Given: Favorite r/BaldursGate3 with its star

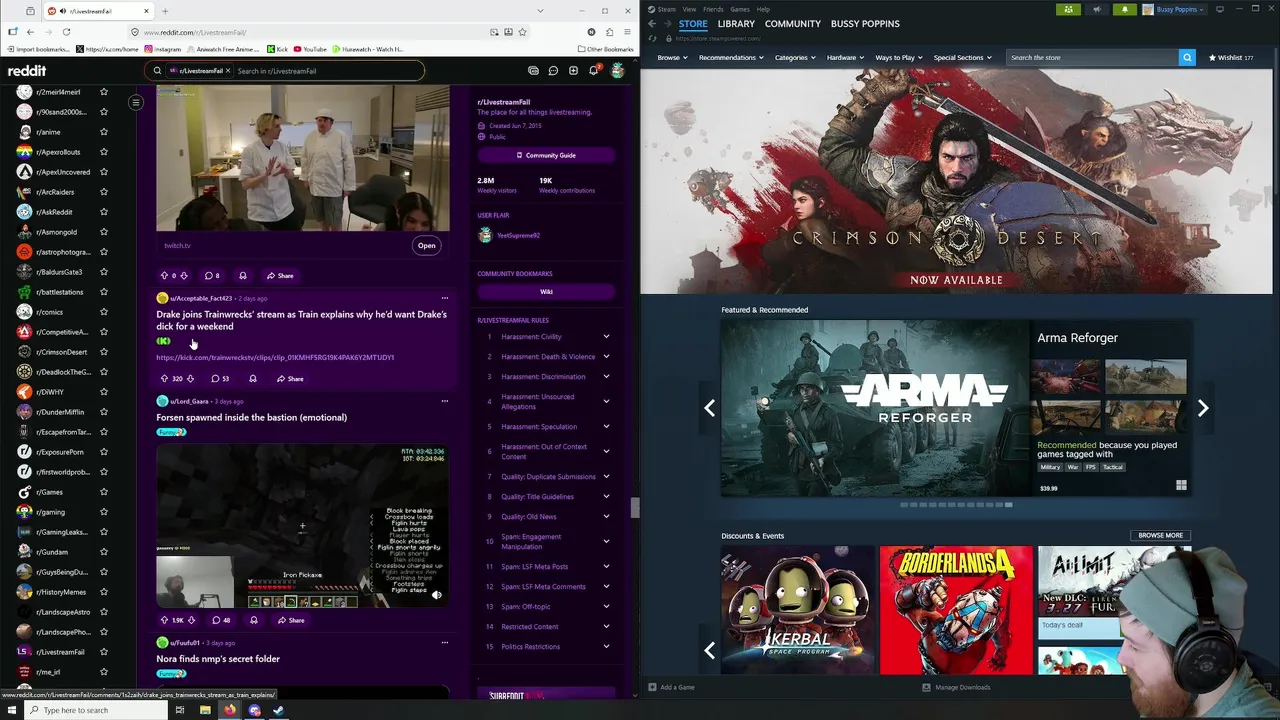Looking at the screenshot, I should [x=103, y=272].
